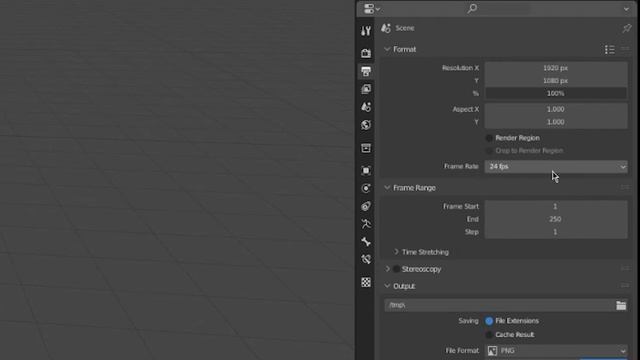Collapse the Format panel
The image size is (640, 360).
coord(387,49)
